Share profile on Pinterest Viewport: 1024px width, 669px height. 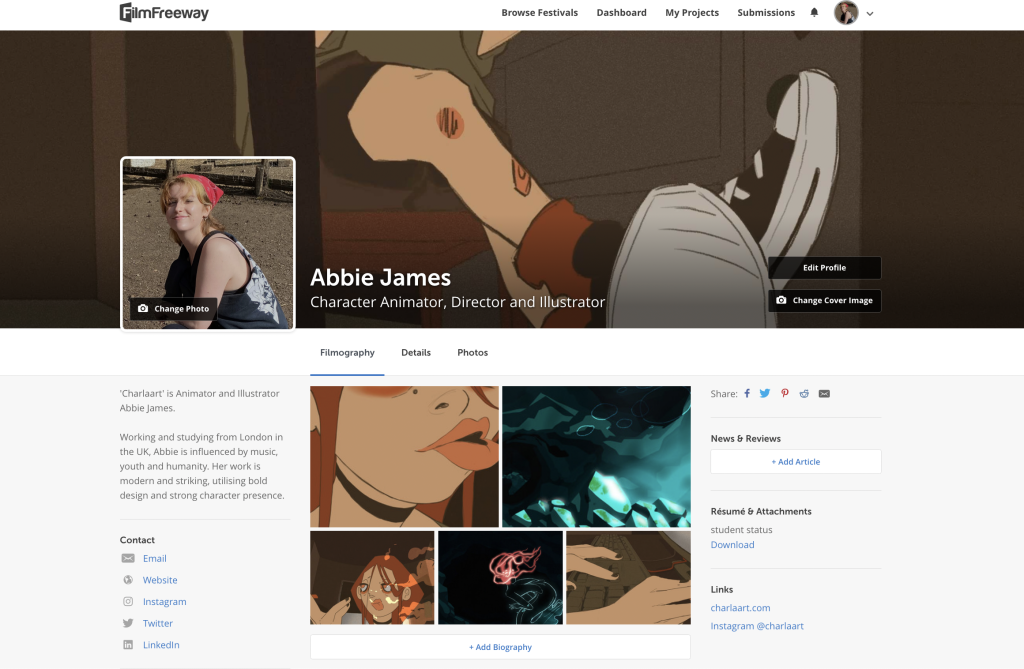click(x=785, y=393)
